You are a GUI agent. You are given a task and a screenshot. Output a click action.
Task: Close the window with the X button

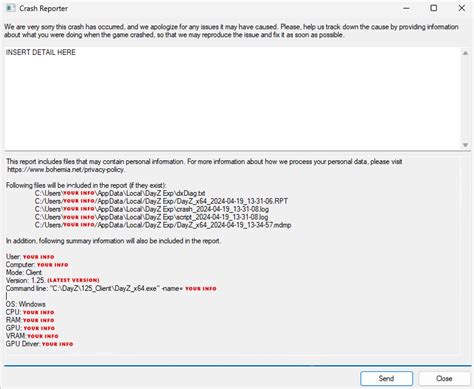(462, 8)
